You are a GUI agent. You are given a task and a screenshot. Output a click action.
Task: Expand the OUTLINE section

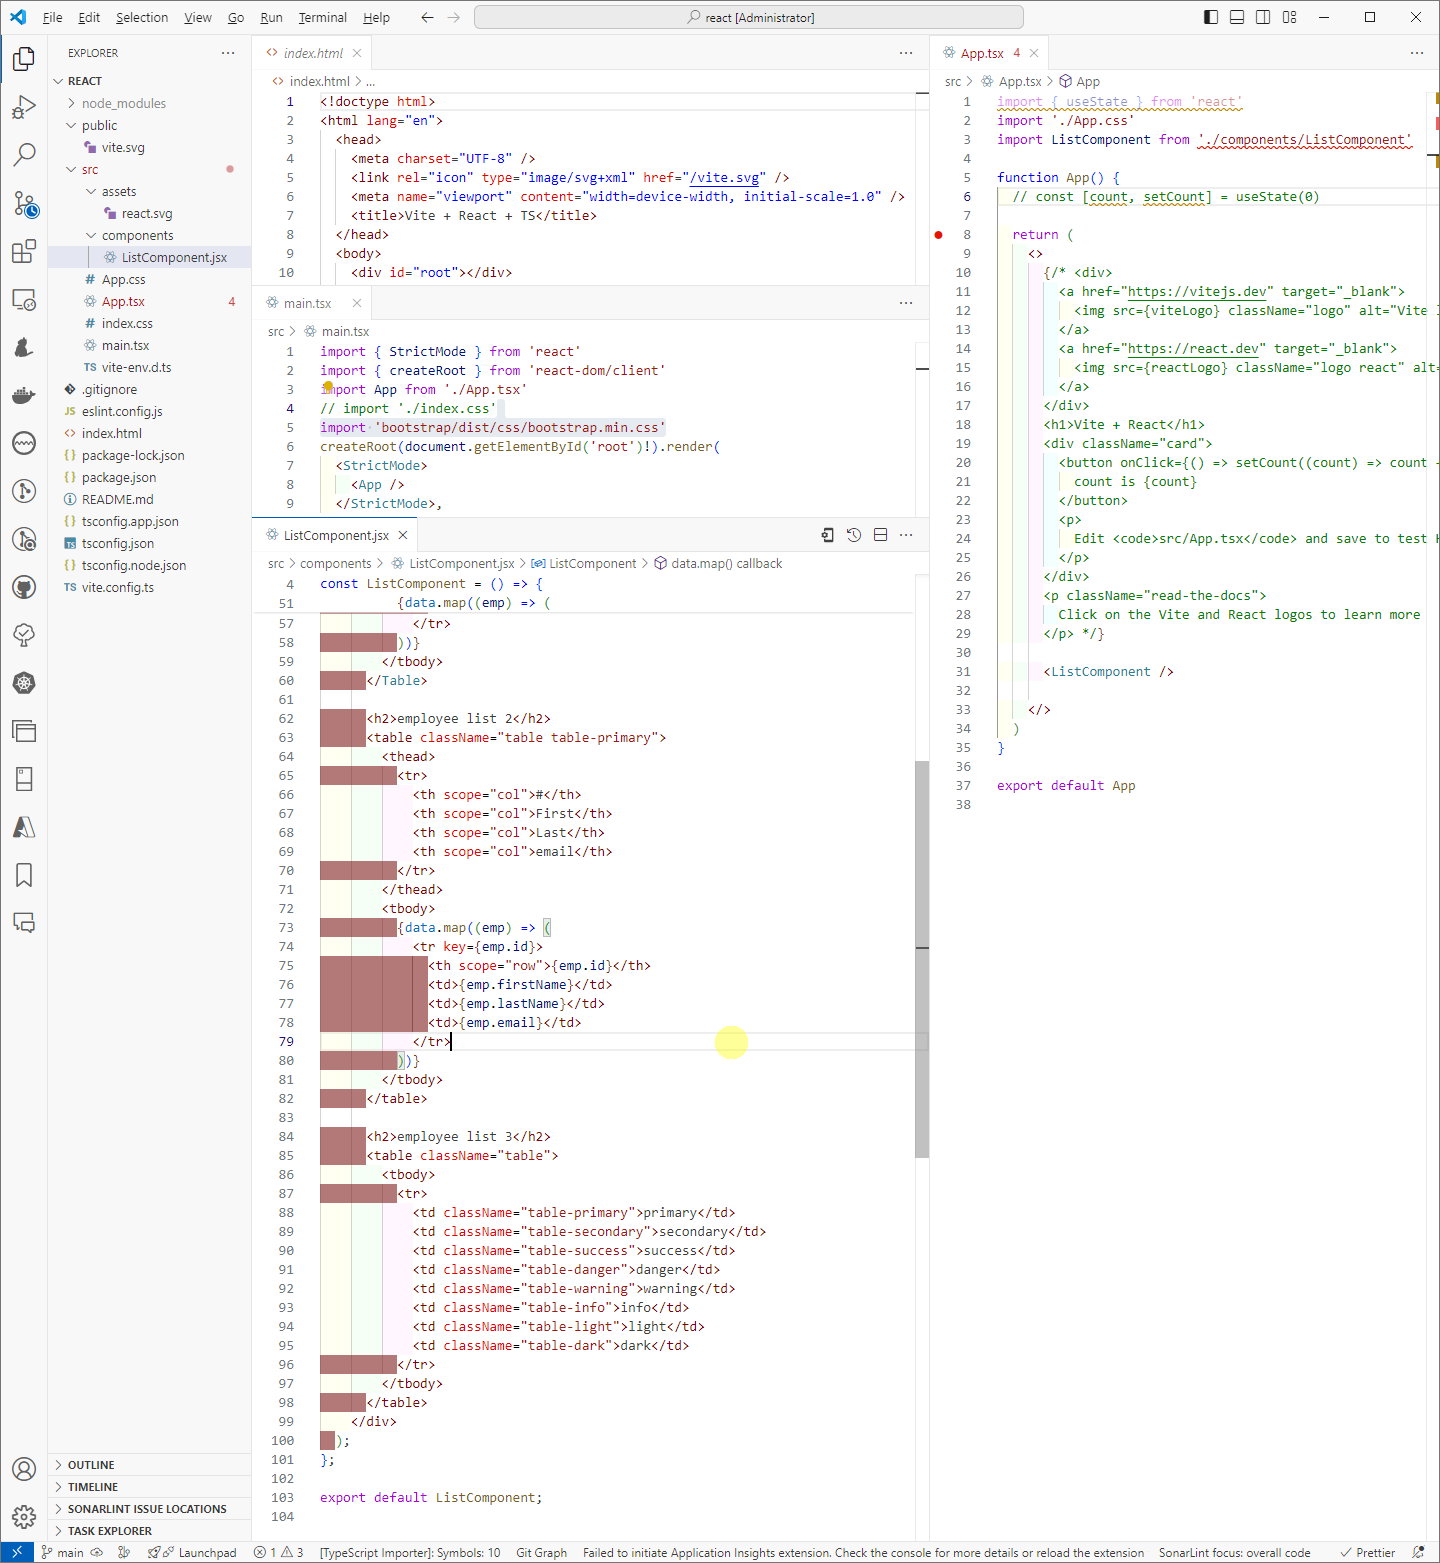coord(150,1465)
